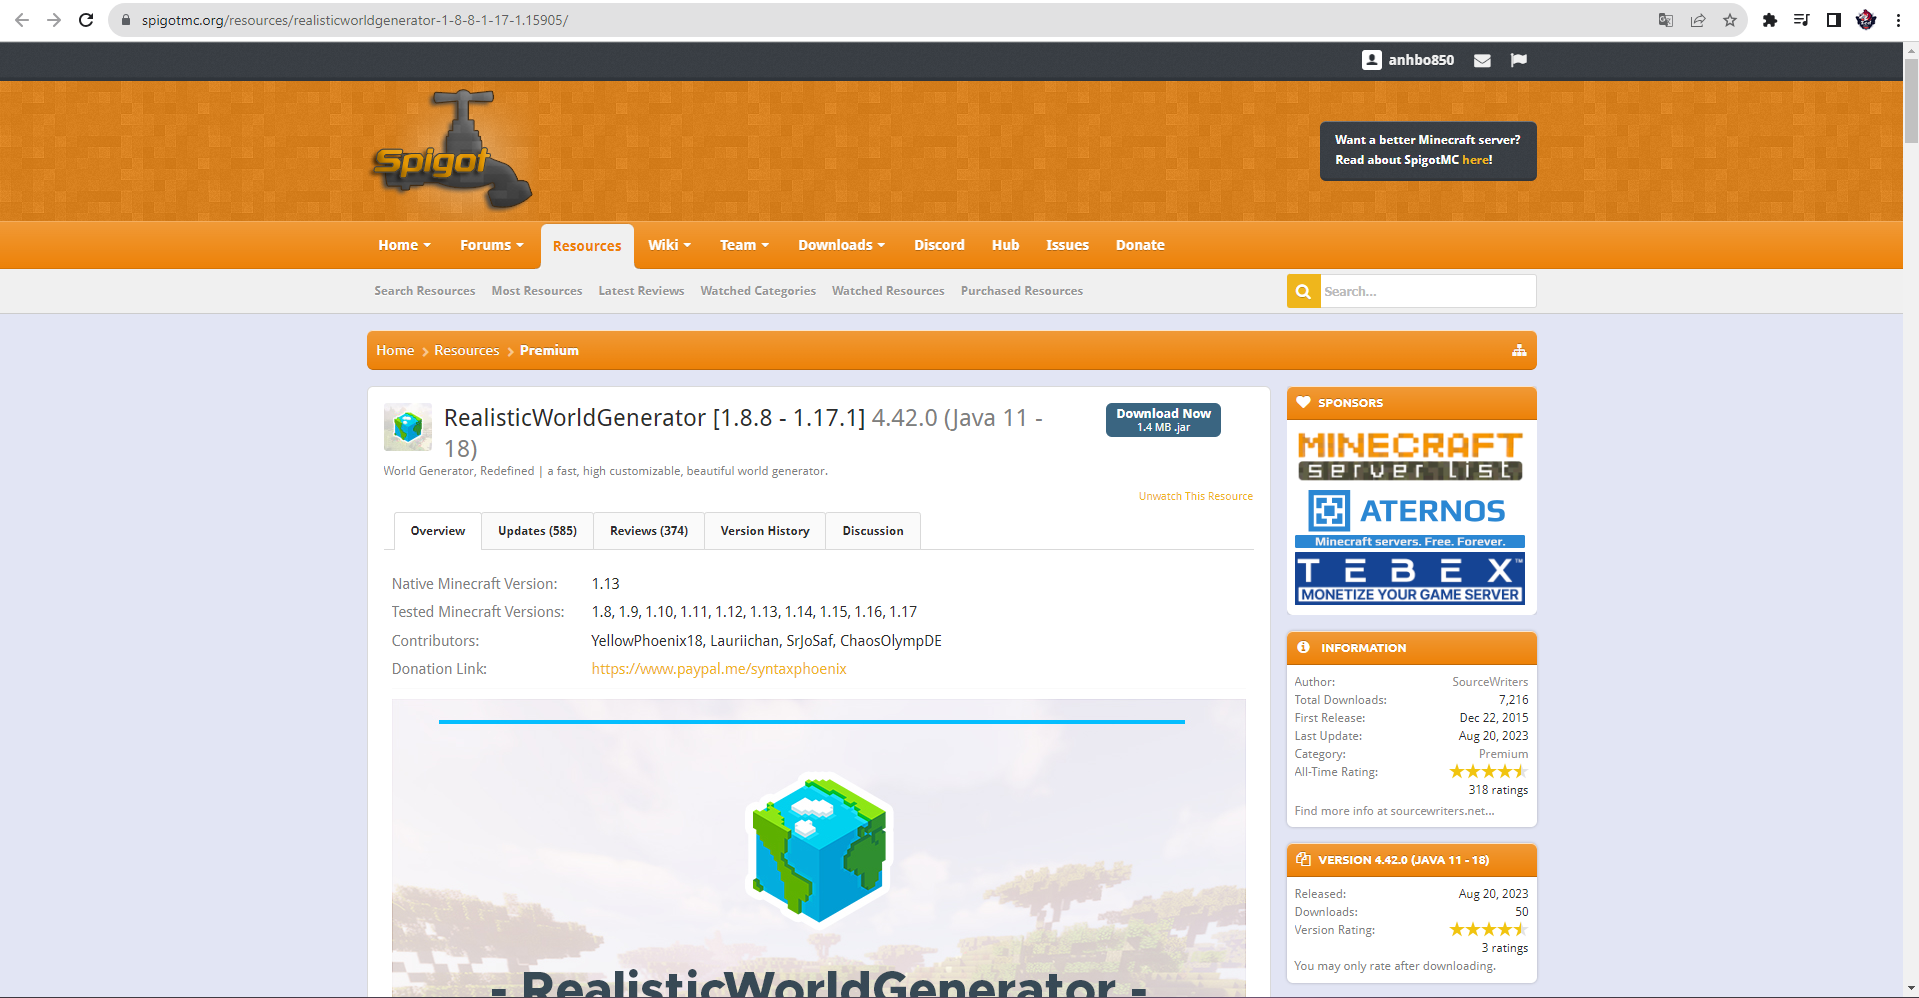Open Discord from navigation bar
Image resolution: width=1919 pixels, height=998 pixels.
point(939,245)
